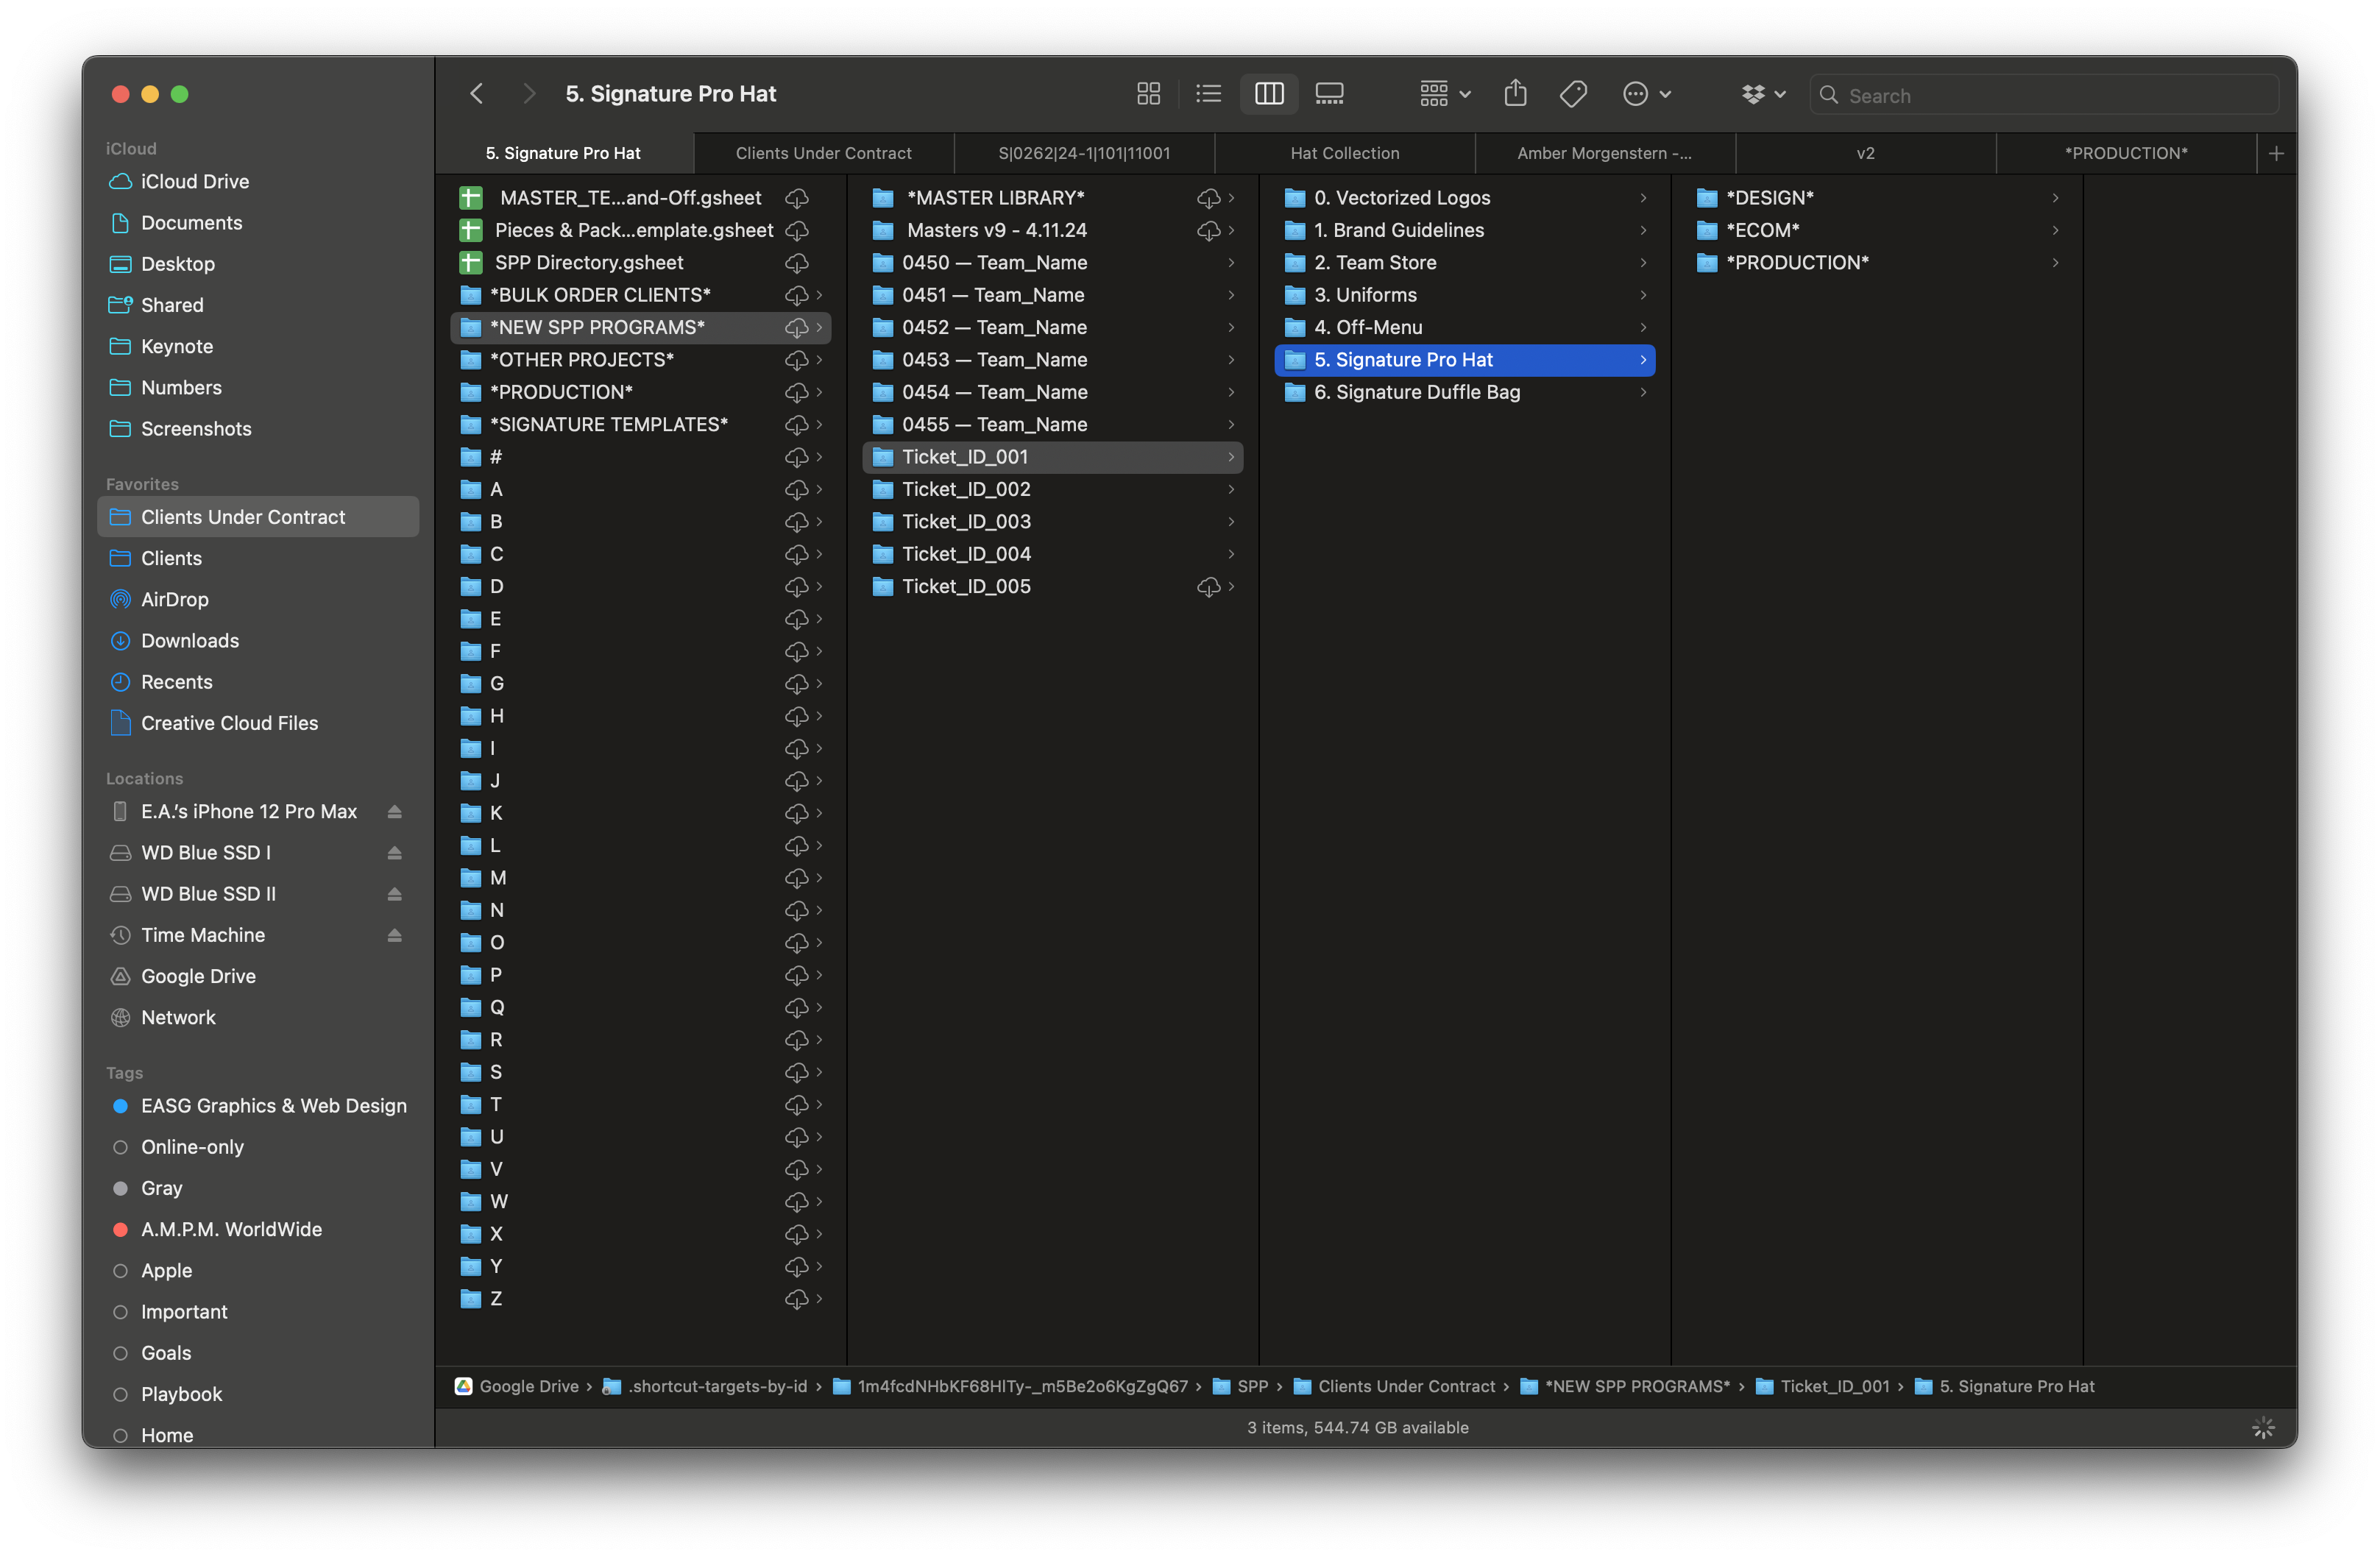Open Downloads in the sidebar
This screenshot has height=1557, width=2380.
point(190,641)
